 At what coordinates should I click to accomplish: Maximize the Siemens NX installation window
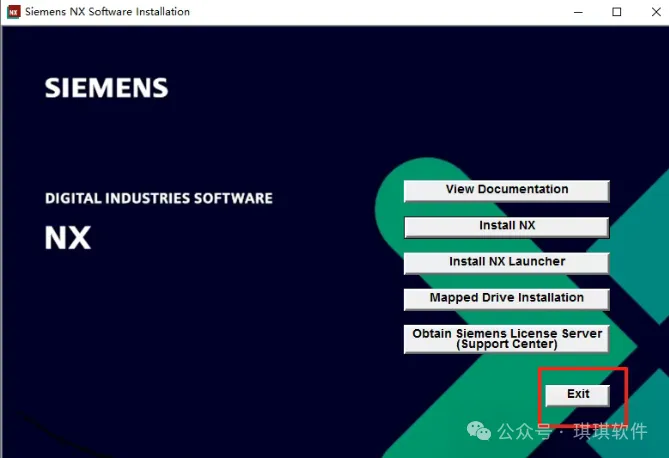(x=617, y=12)
